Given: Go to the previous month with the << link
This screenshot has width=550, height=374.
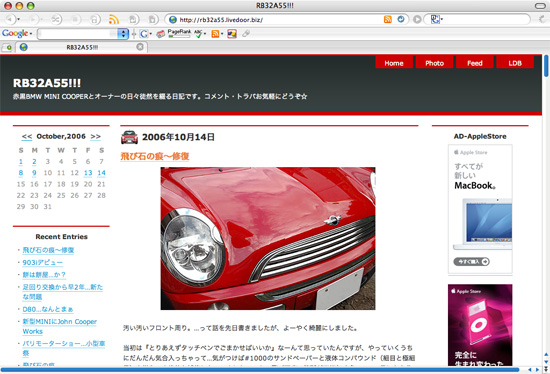Looking at the screenshot, I should pyautogui.click(x=27, y=136).
